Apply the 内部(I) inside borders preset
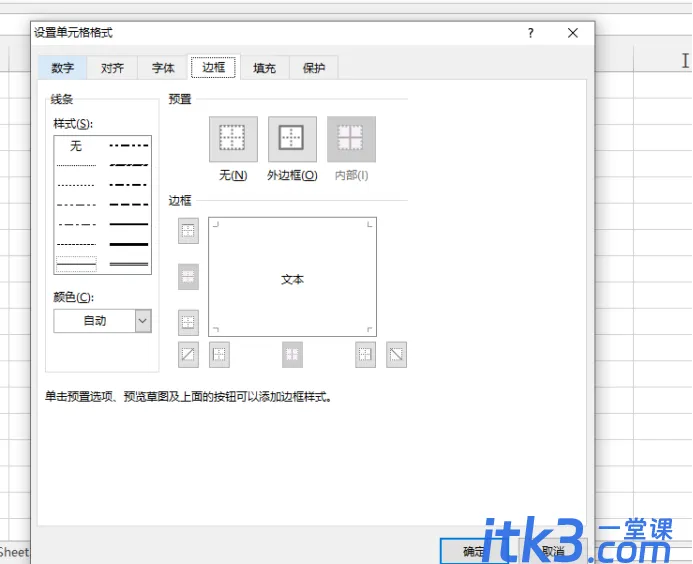Viewport: 693px width, 564px height. coord(351,139)
